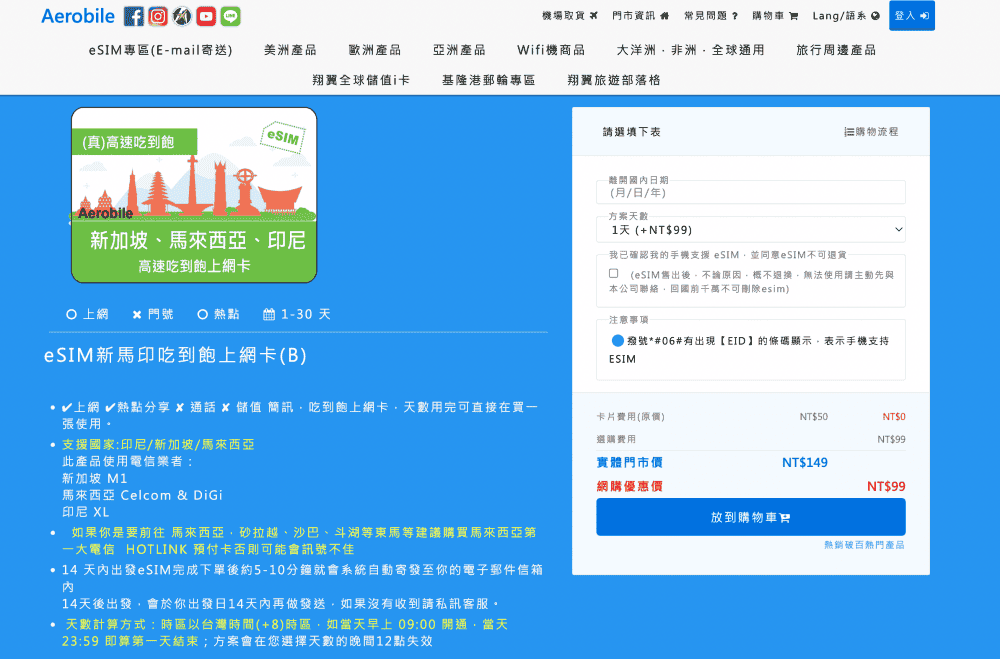Click 放到購物車 add to cart button
The image size is (1000, 659).
[751, 517]
